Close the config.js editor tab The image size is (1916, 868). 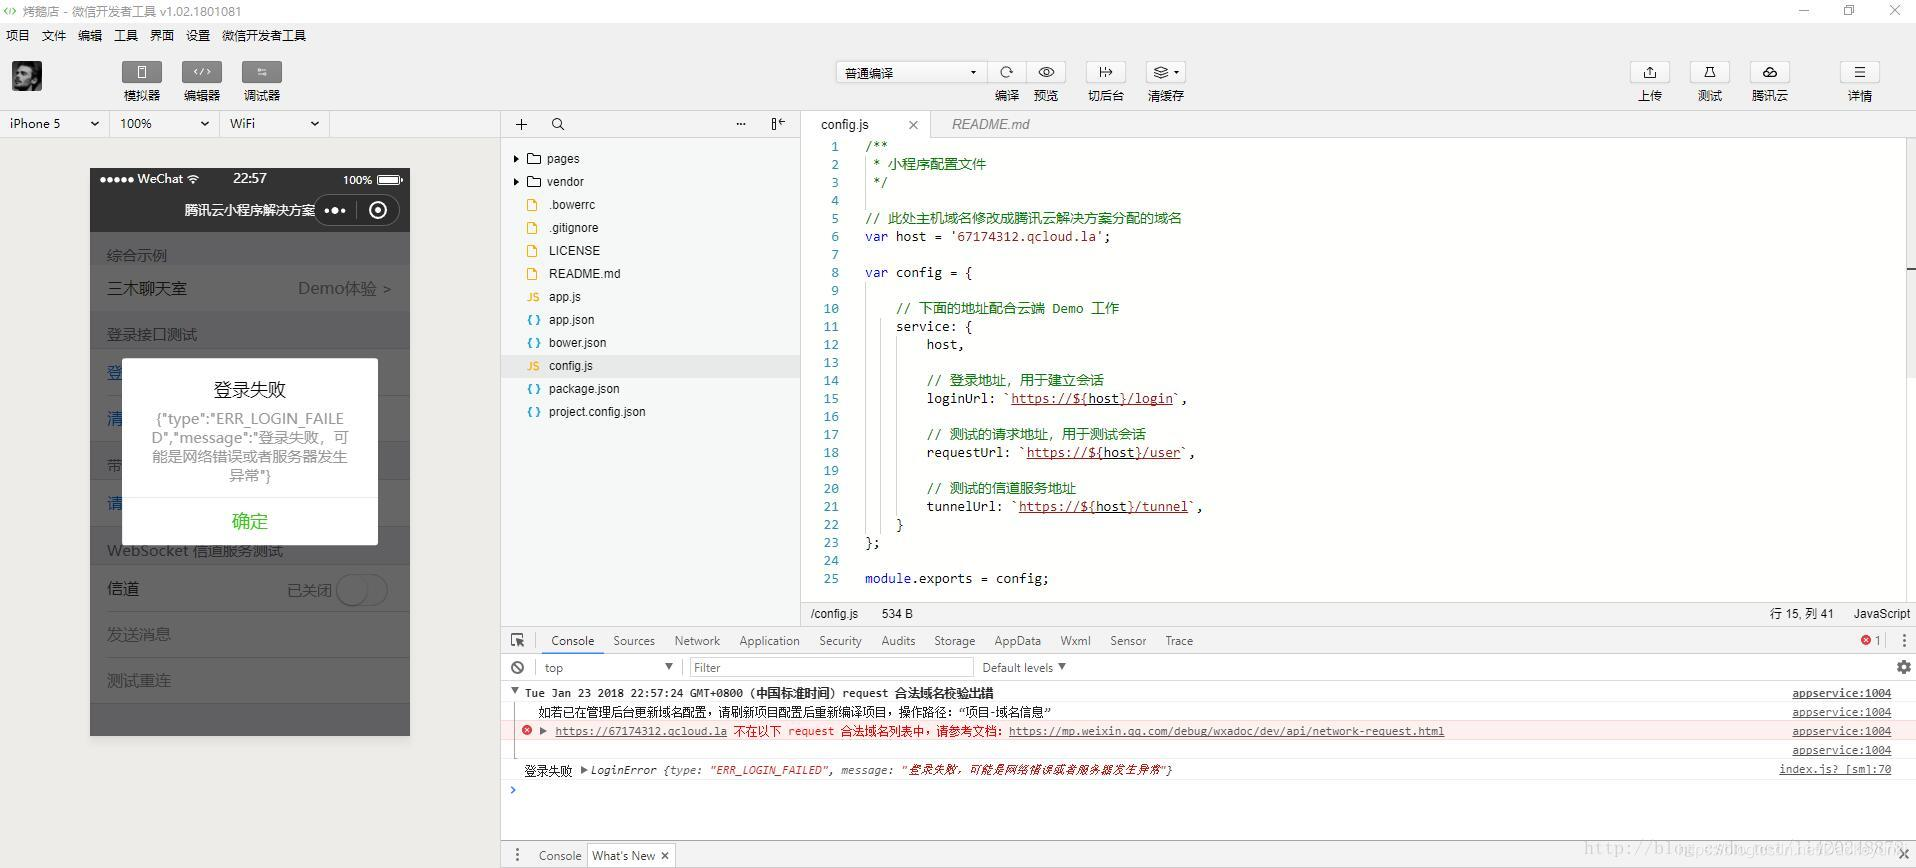(x=913, y=125)
